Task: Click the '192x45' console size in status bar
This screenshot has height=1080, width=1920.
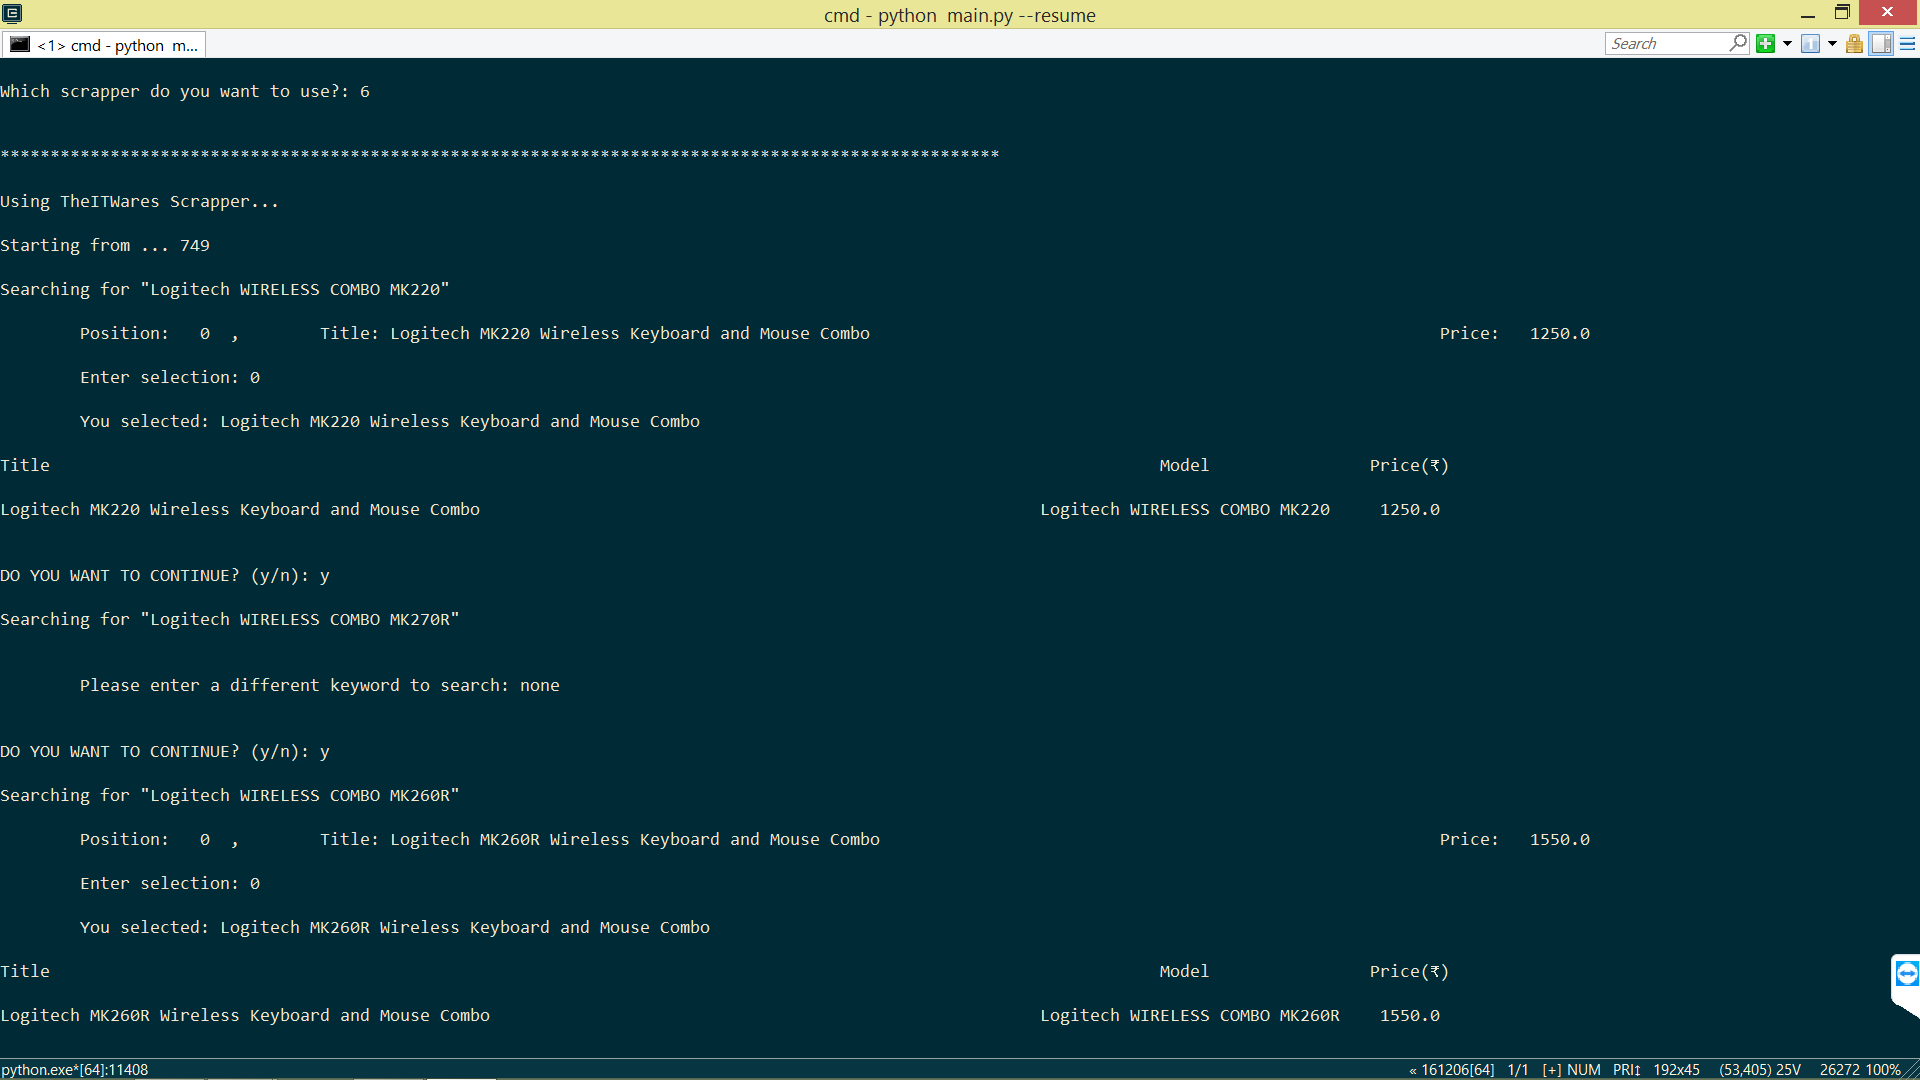Action: click(1676, 1070)
